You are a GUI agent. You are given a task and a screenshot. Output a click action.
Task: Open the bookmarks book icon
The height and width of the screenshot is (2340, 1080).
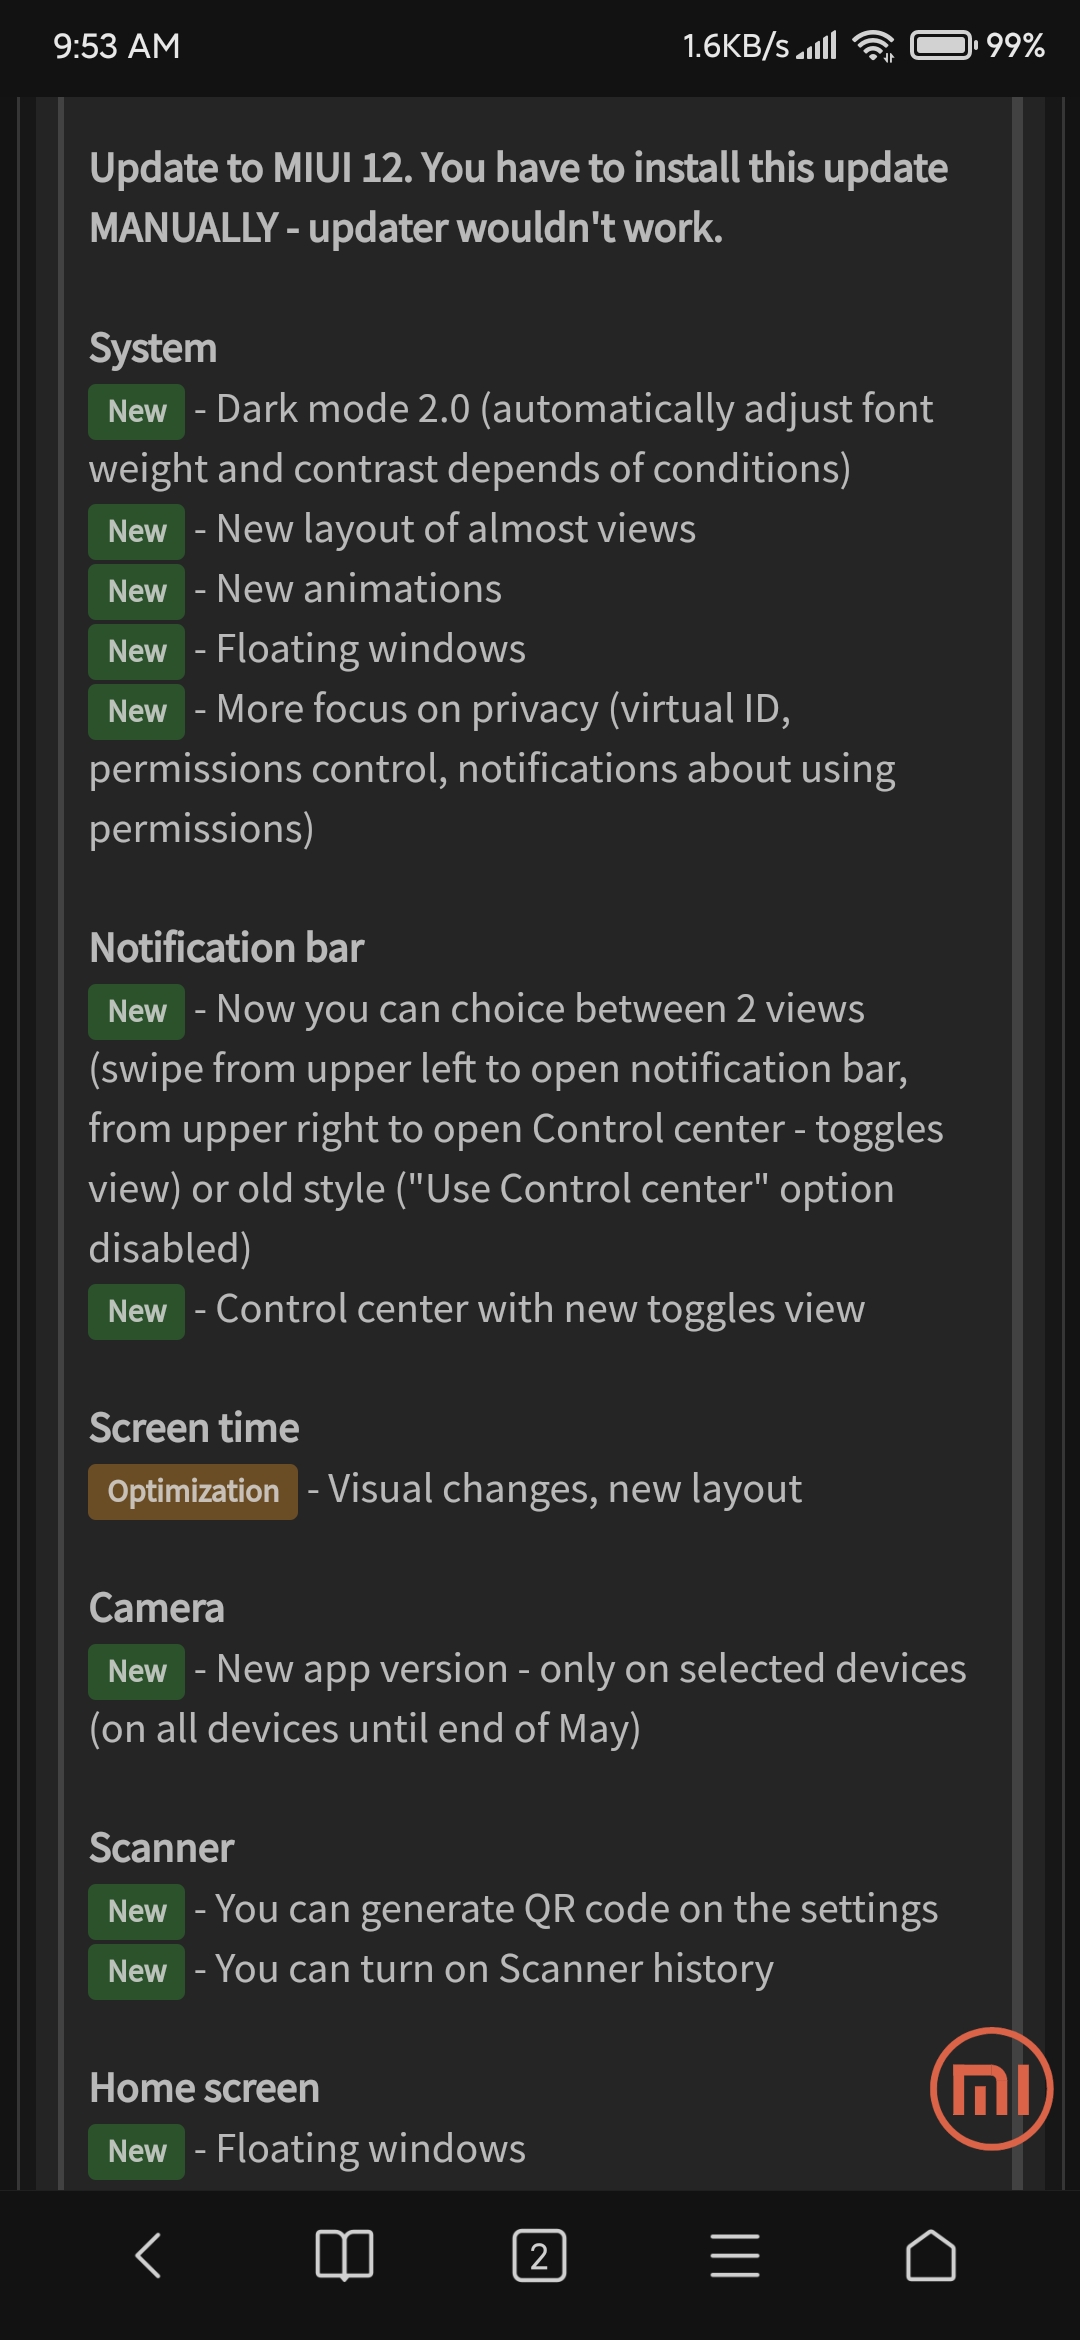(x=344, y=2256)
